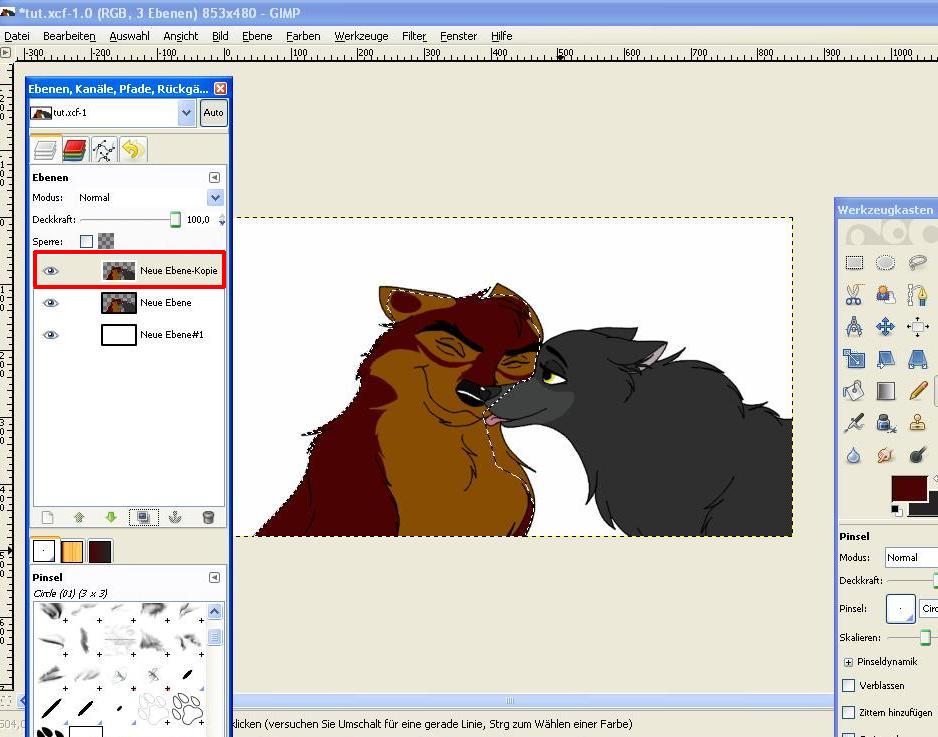
Task: Select the Rectangle Select tool
Action: coord(854,263)
